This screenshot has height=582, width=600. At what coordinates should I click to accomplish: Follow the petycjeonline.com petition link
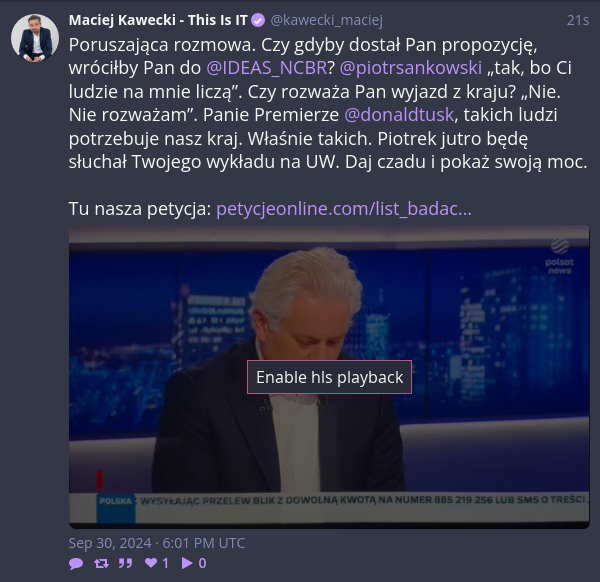(x=344, y=209)
